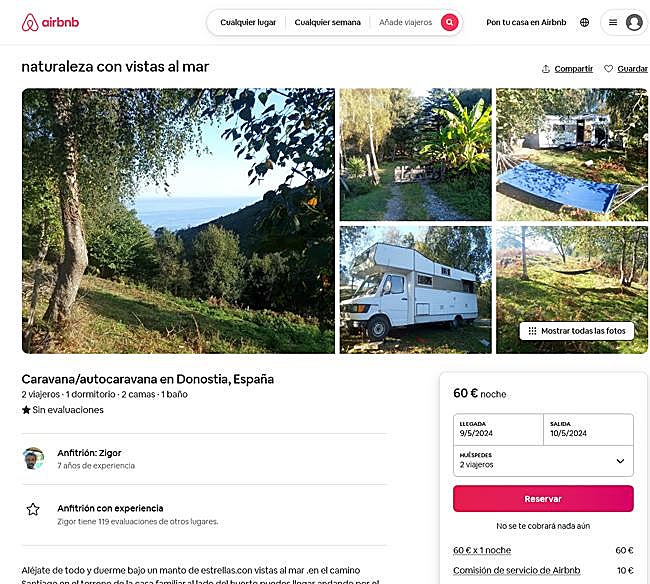
Task: Click 'Añade viajeros' in the search bar
Action: coord(405,22)
